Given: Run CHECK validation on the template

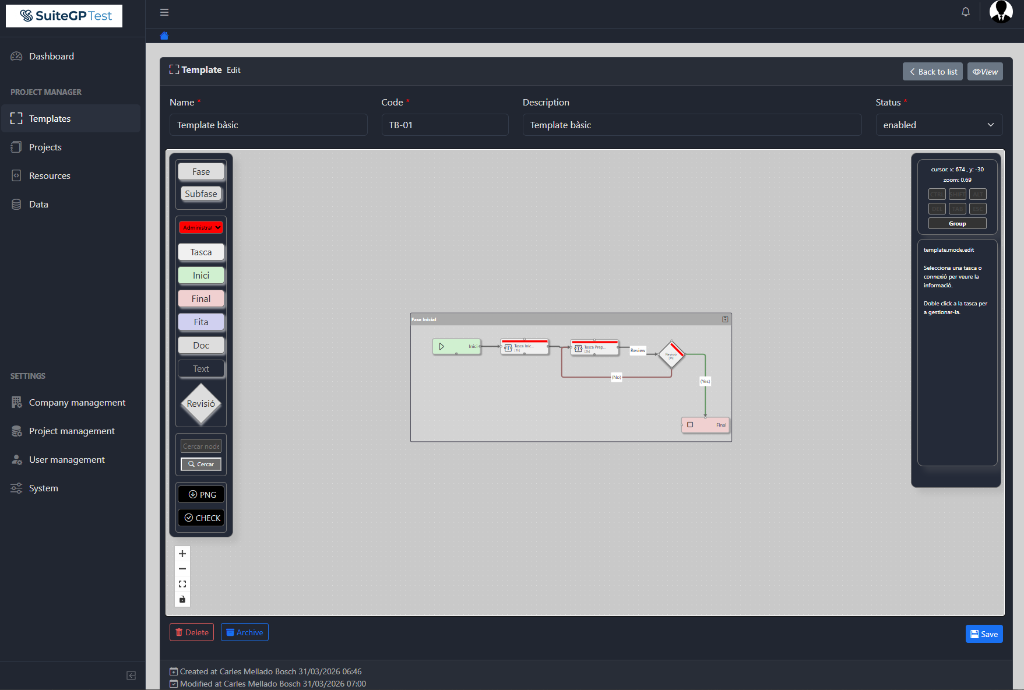Looking at the screenshot, I should 201,518.
